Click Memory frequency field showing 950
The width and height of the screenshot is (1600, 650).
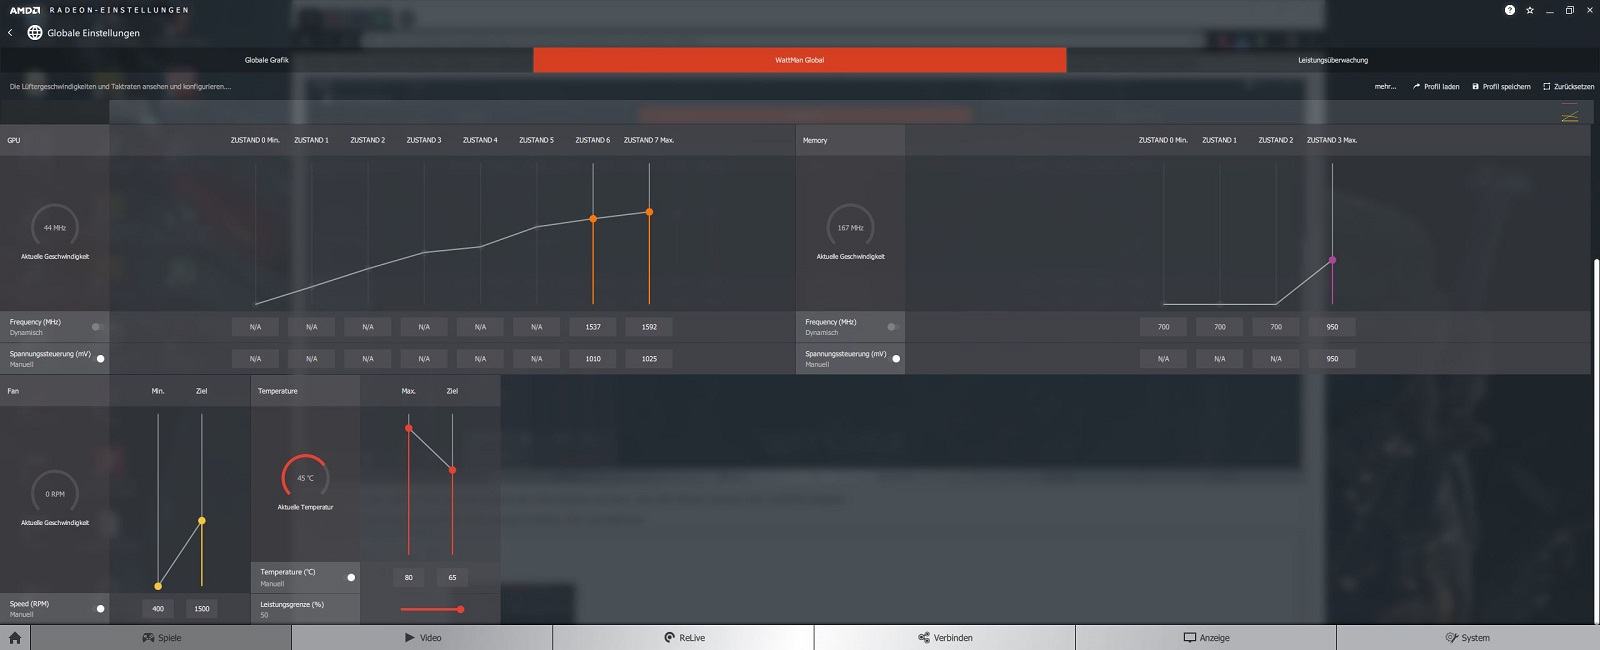tap(1332, 327)
